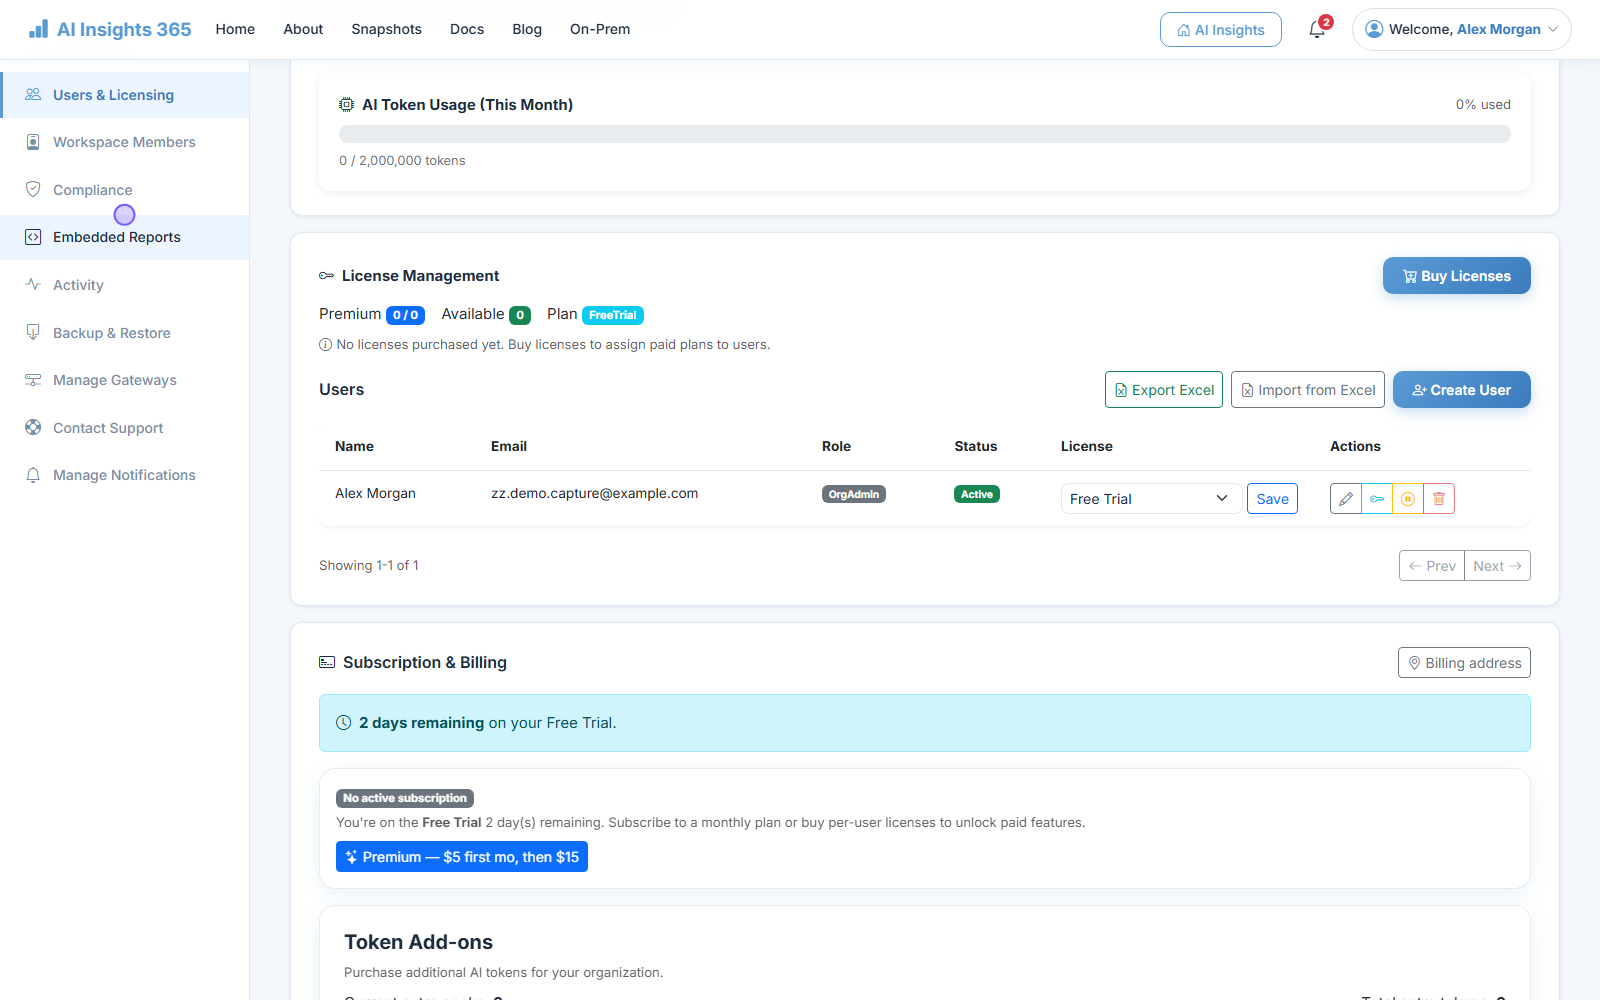Open Contact Support
This screenshot has width=1600, height=1000.
click(125, 428)
